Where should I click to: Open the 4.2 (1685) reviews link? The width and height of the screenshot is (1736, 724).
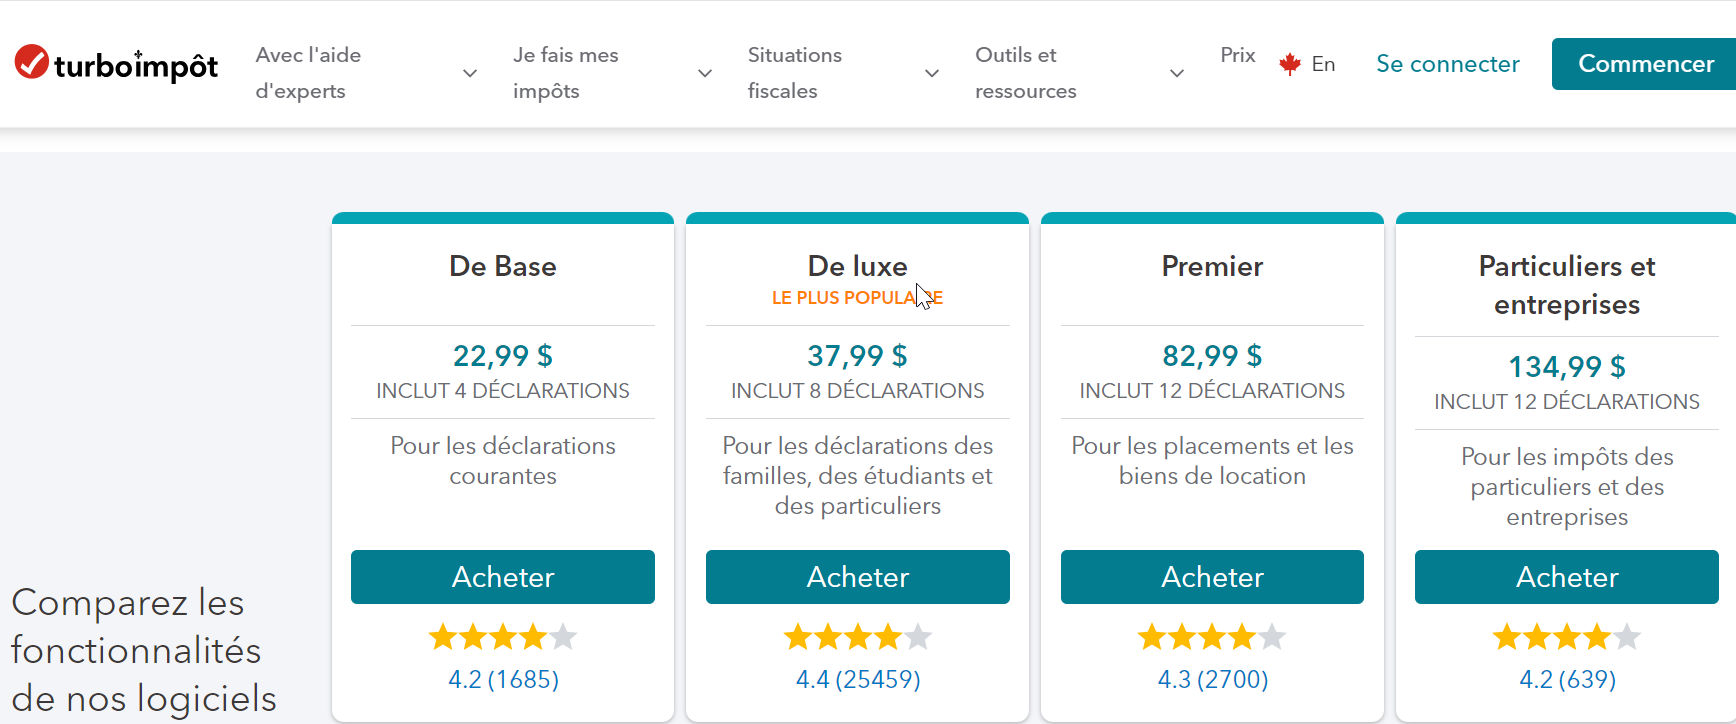click(x=503, y=680)
